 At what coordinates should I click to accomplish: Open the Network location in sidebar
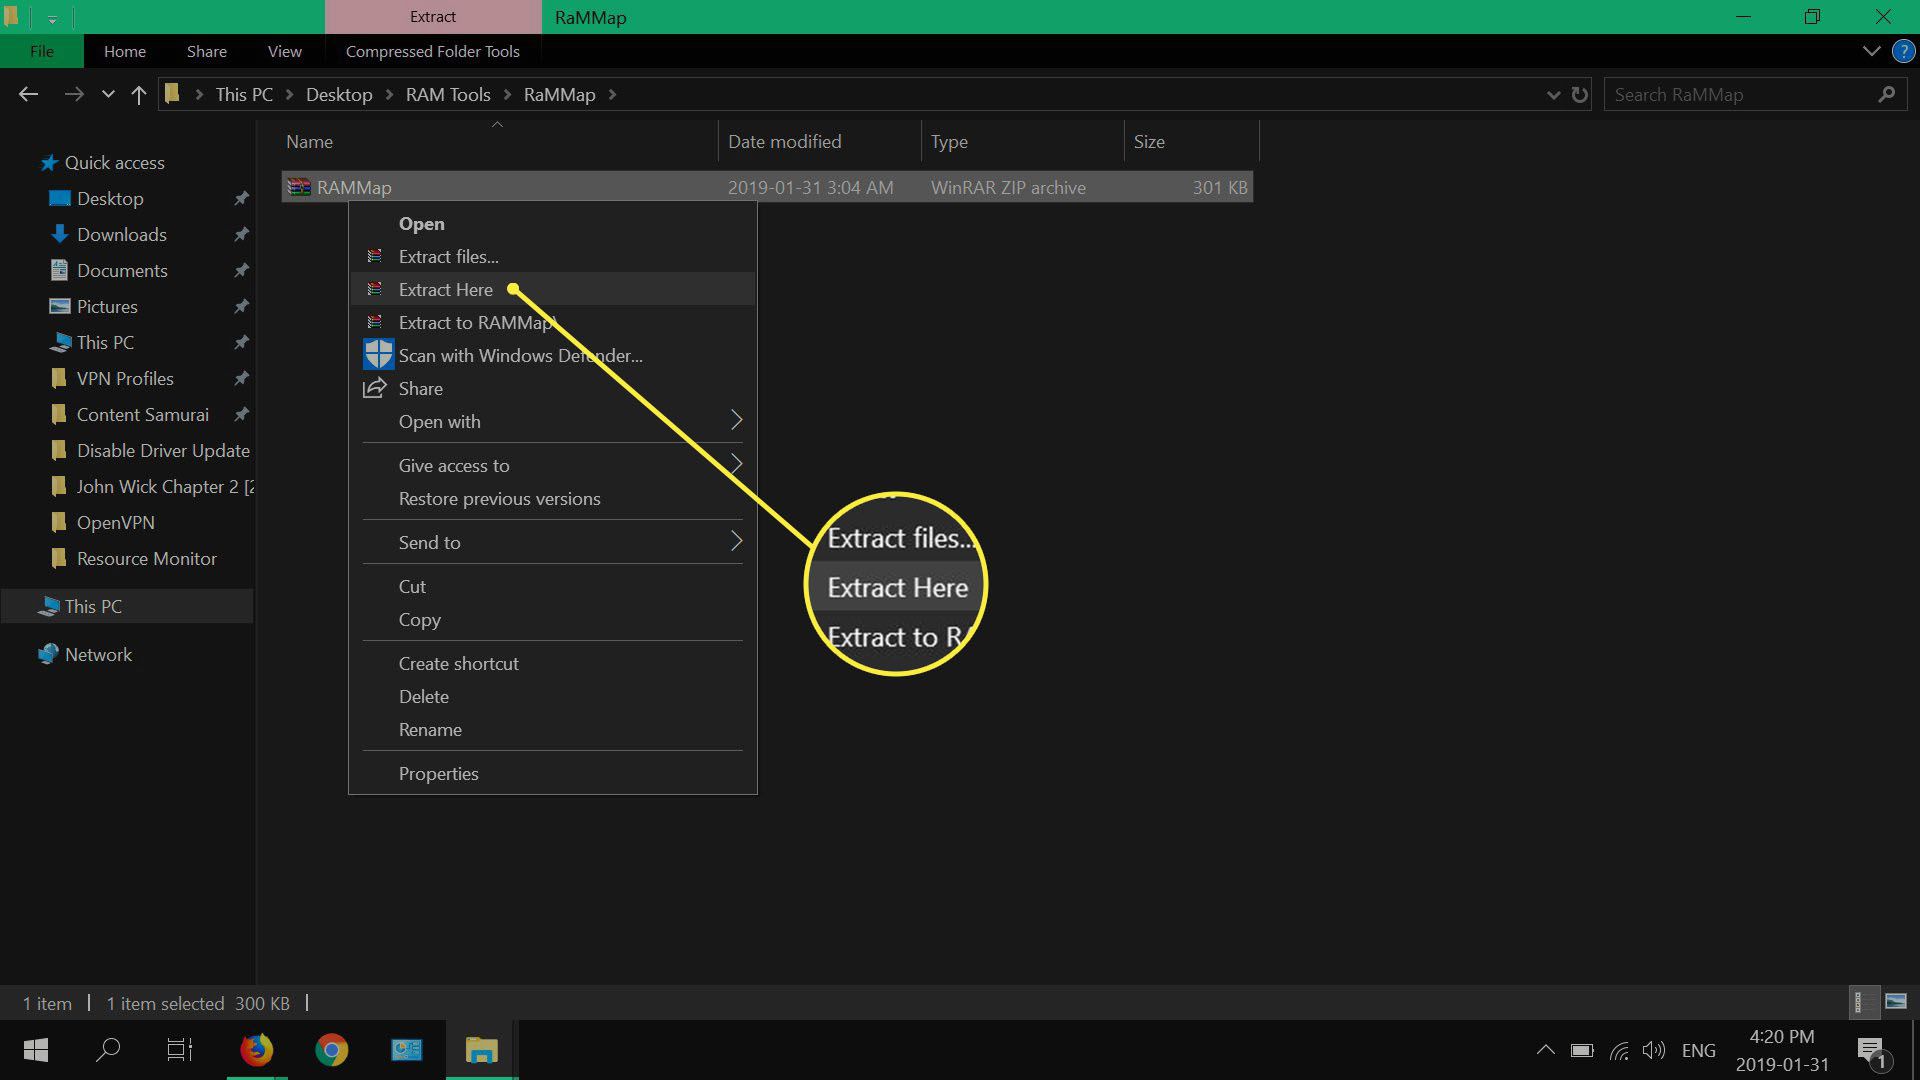point(99,654)
